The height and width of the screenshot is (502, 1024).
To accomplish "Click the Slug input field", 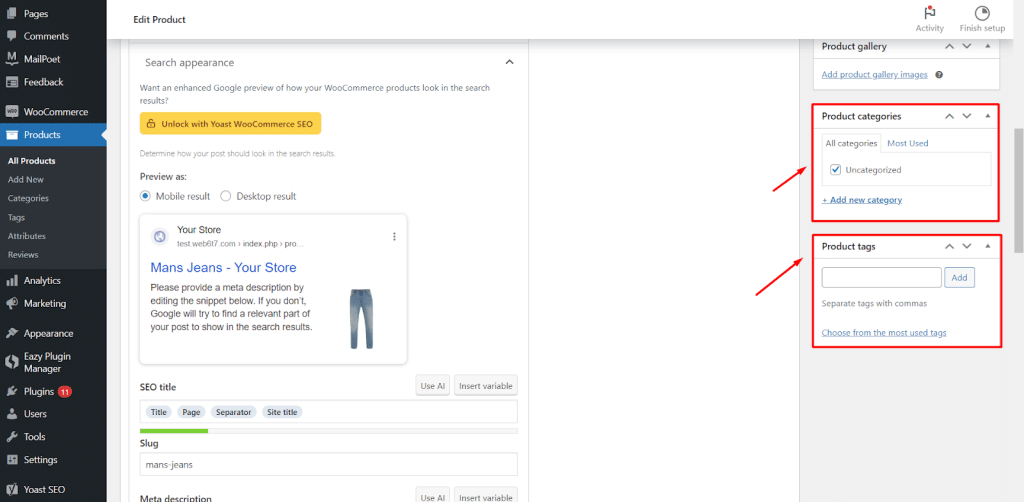I will pyautogui.click(x=328, y=465).
